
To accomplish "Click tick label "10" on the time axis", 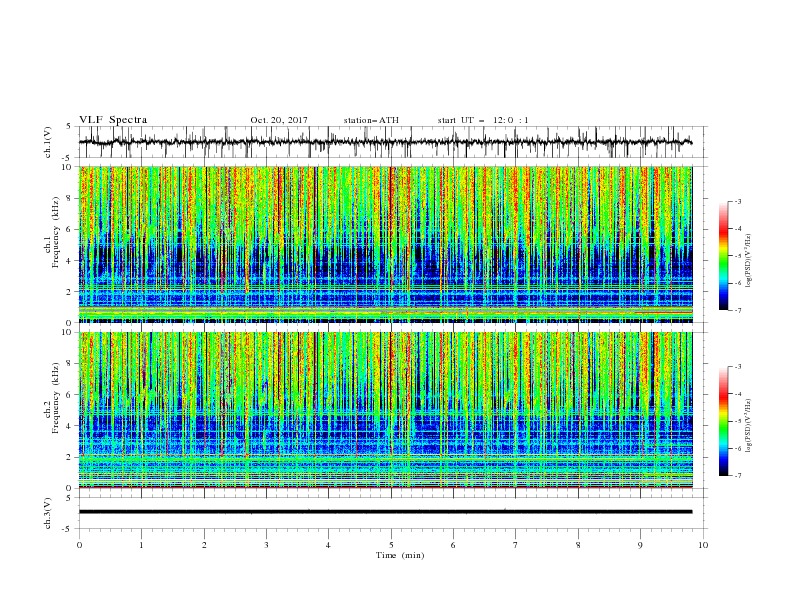I will [x=703, y=545].
